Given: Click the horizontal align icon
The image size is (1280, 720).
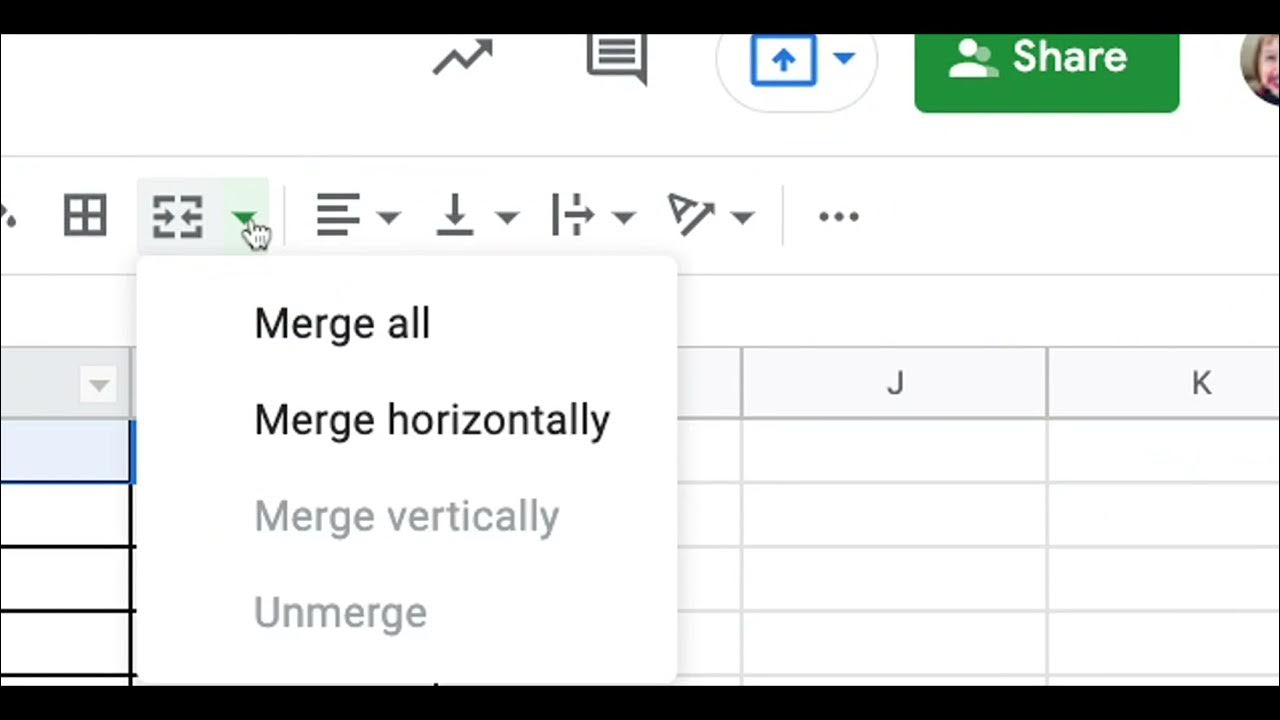Looking at the screenshot, I should point(338,216).
